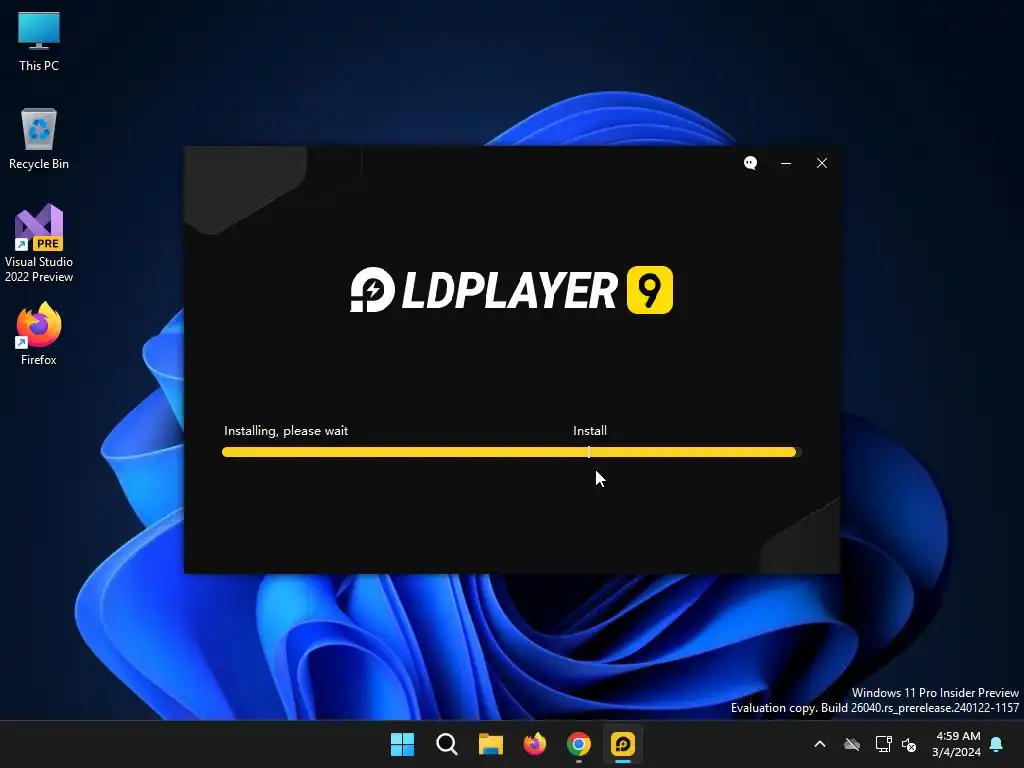
Task: Click the muted volume tray icon
Action: pyautogui.click(x=909, y=744)
